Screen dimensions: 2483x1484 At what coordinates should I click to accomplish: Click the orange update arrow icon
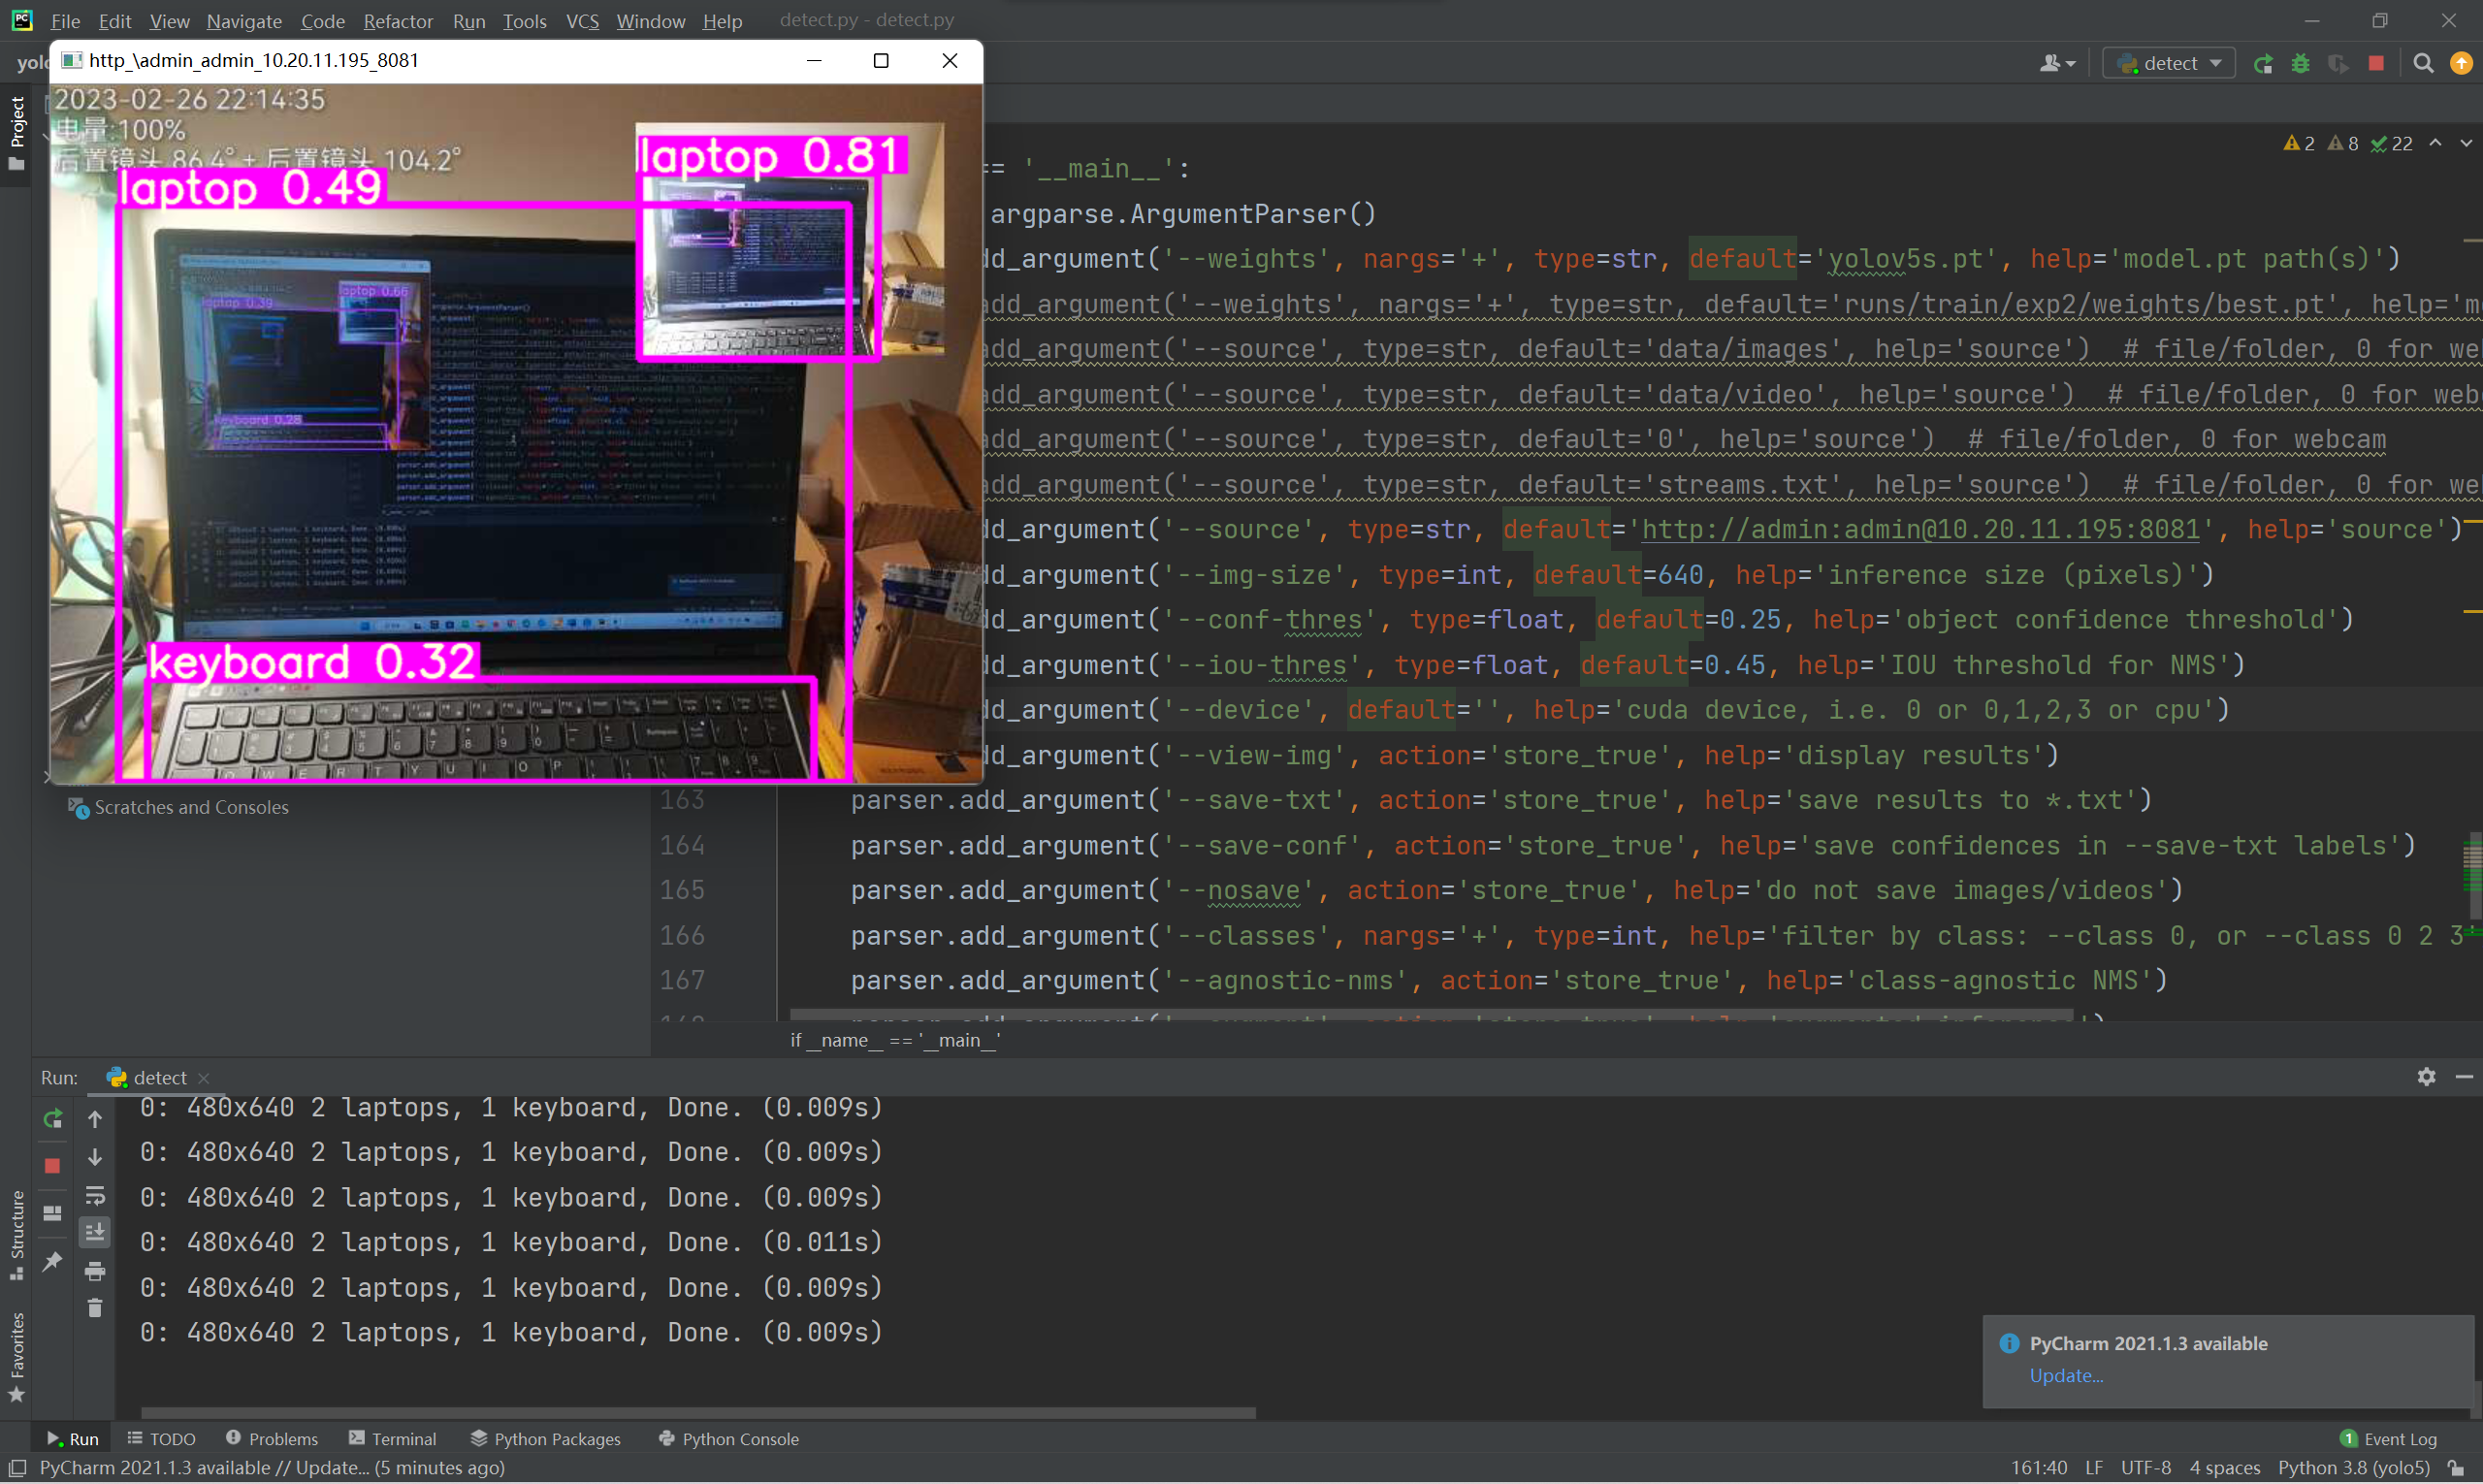point(2461,64)
